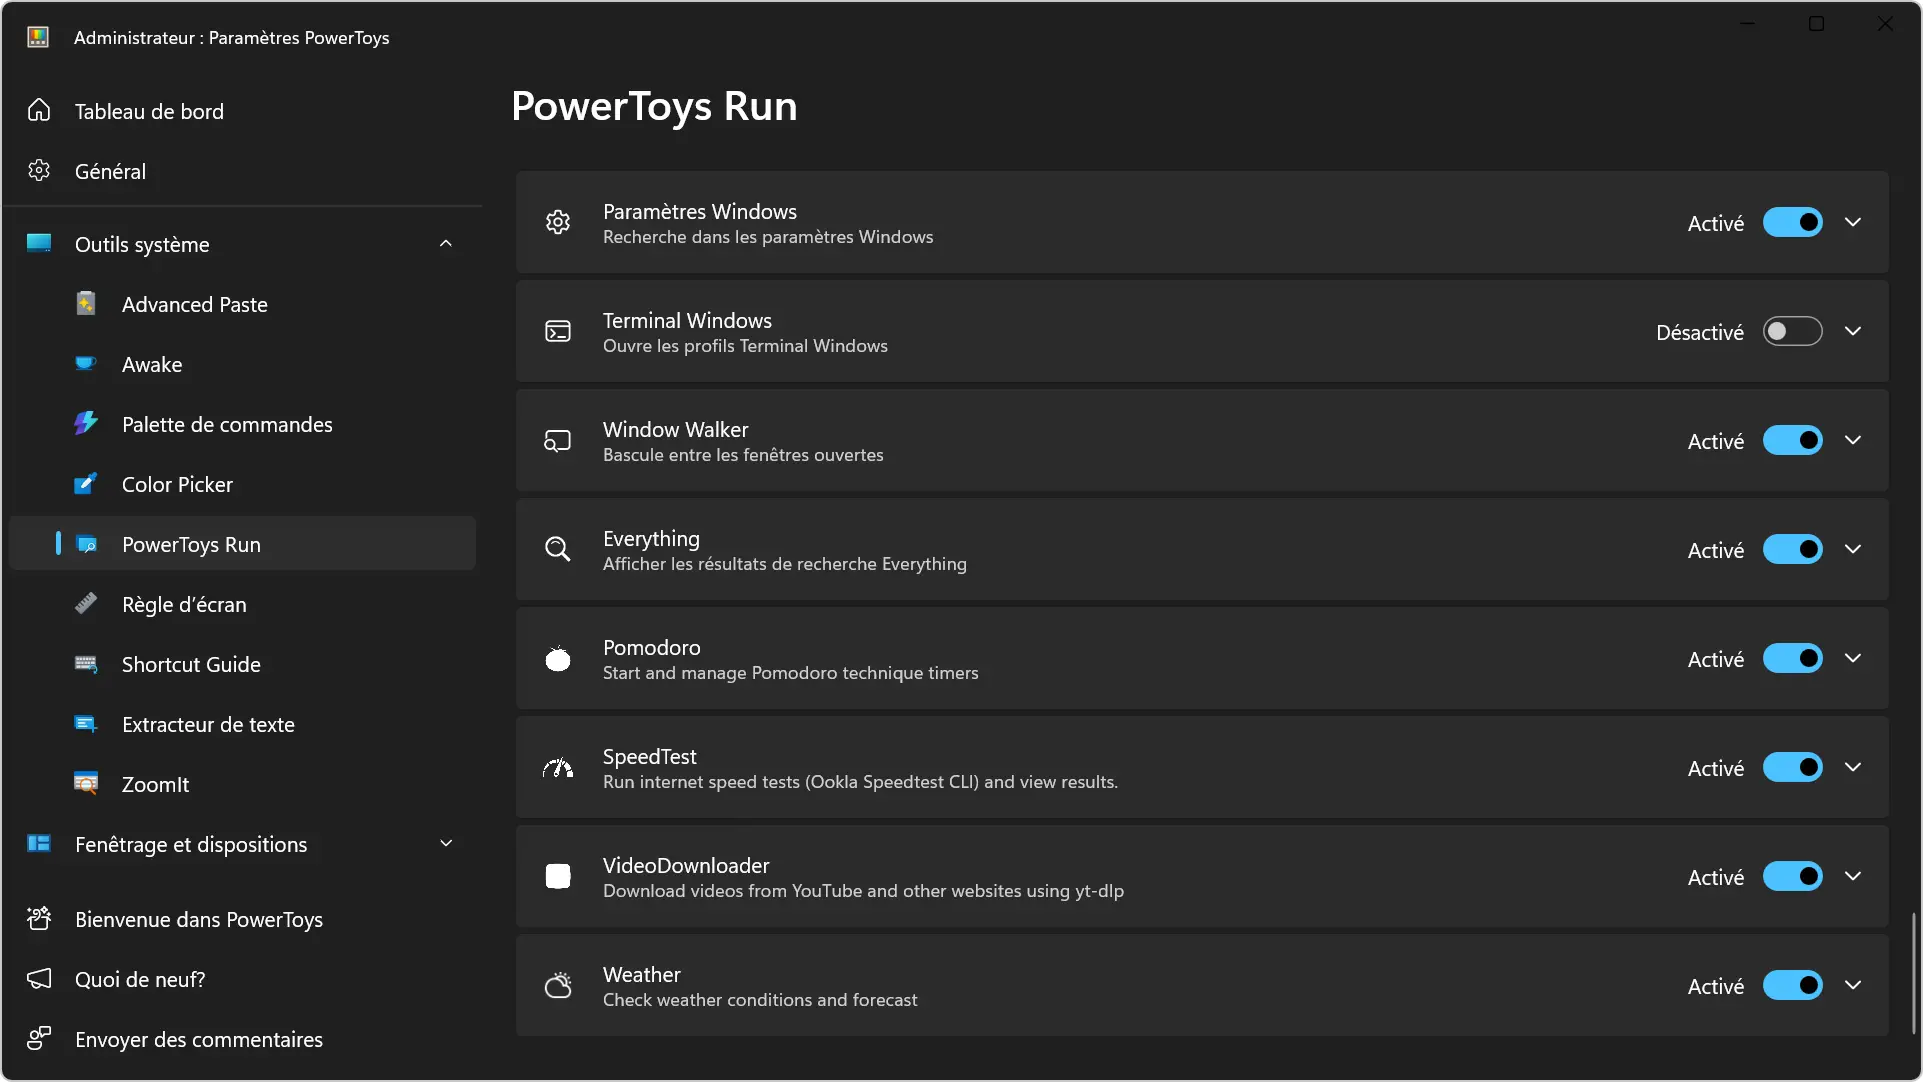Open Bienvenue dans PowerToys

242,919
